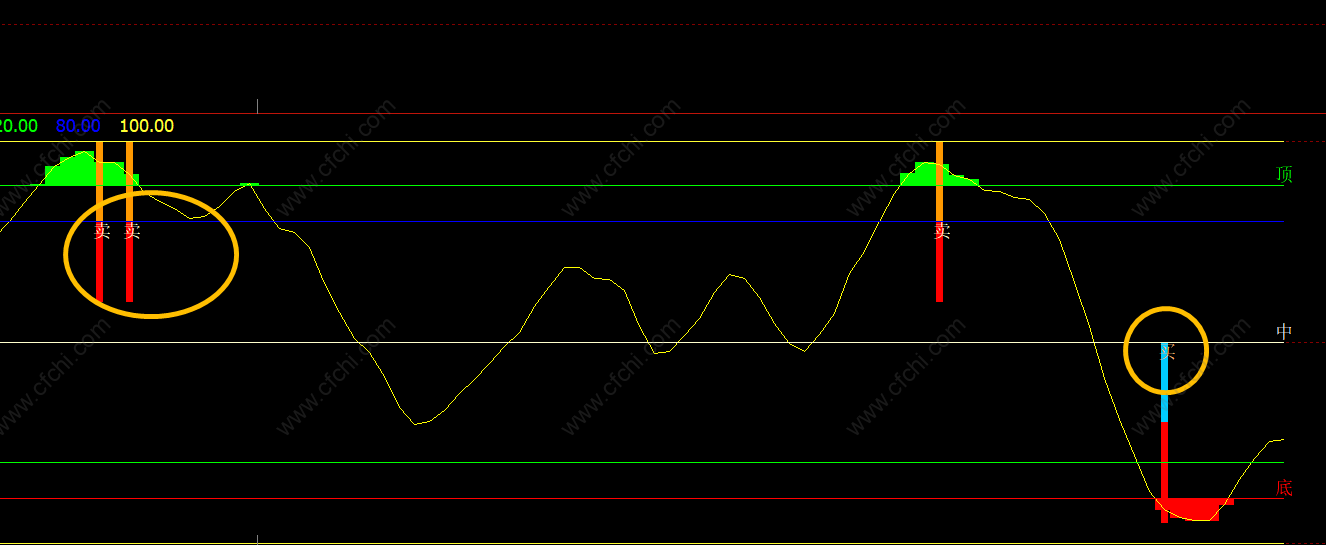
Task: Click the green overbought histogram on the right peak
Action: point(938,175)
